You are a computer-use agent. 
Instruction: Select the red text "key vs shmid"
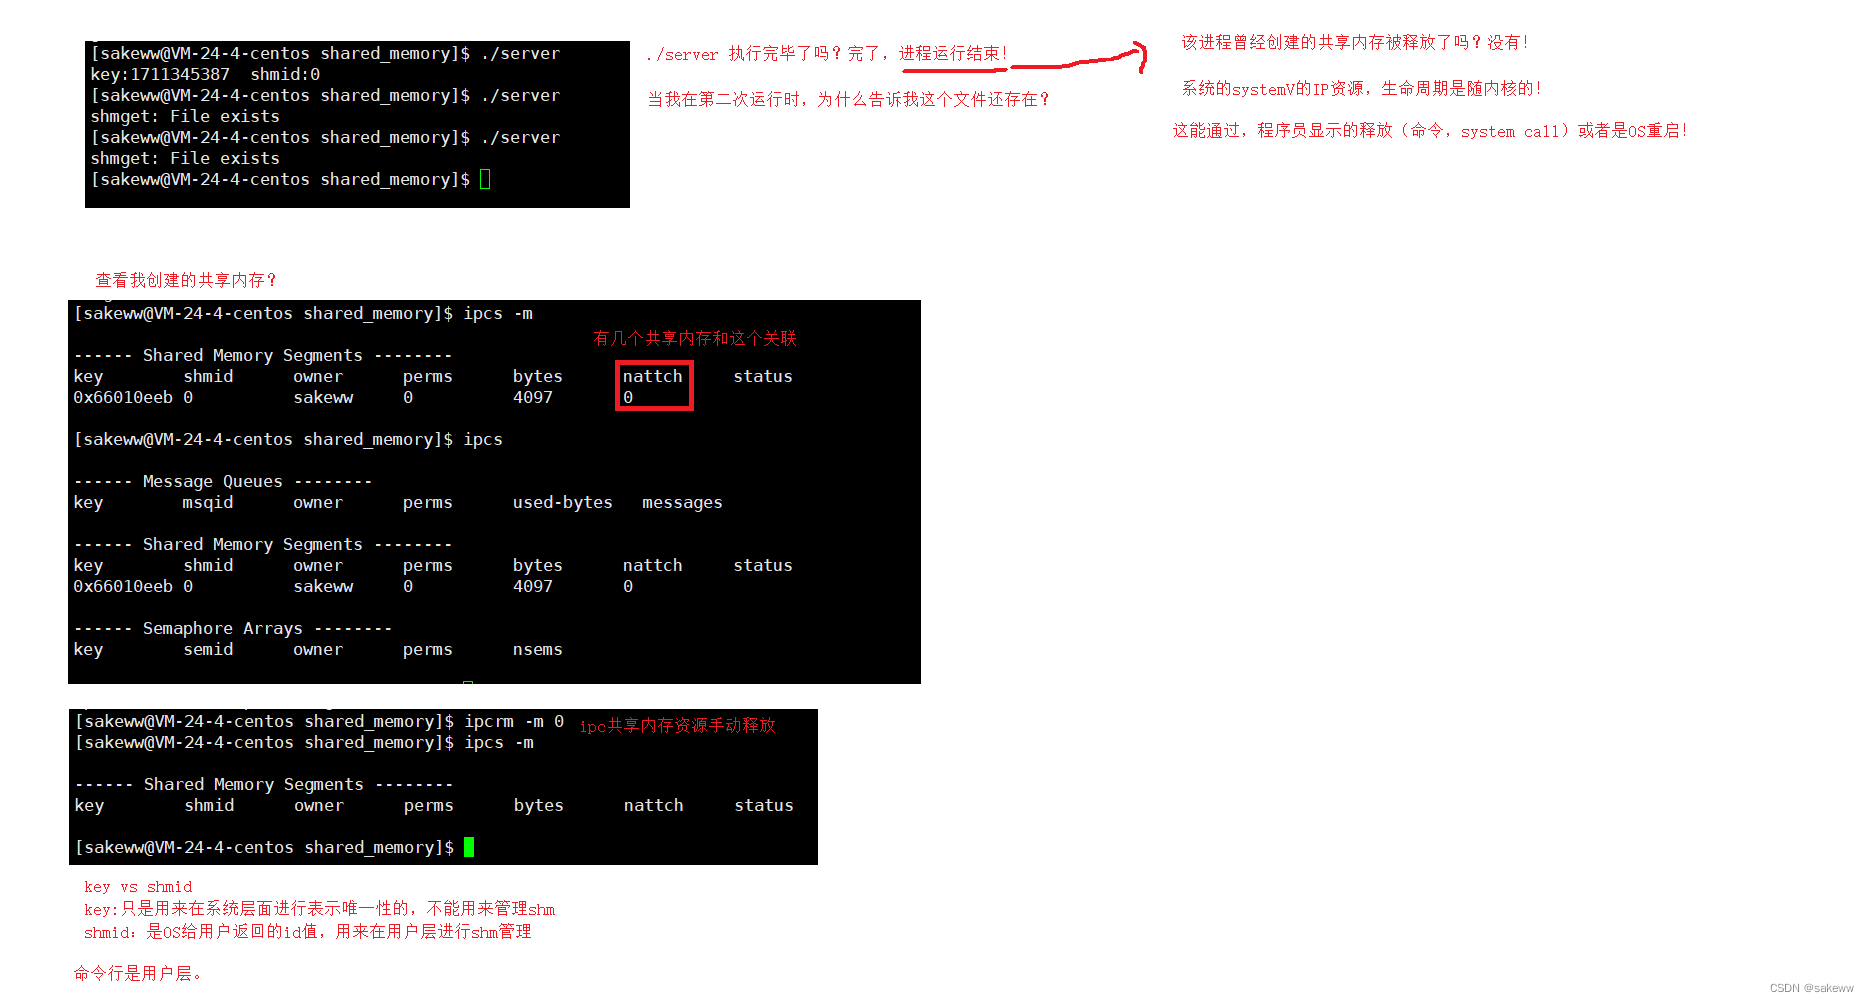138,886
